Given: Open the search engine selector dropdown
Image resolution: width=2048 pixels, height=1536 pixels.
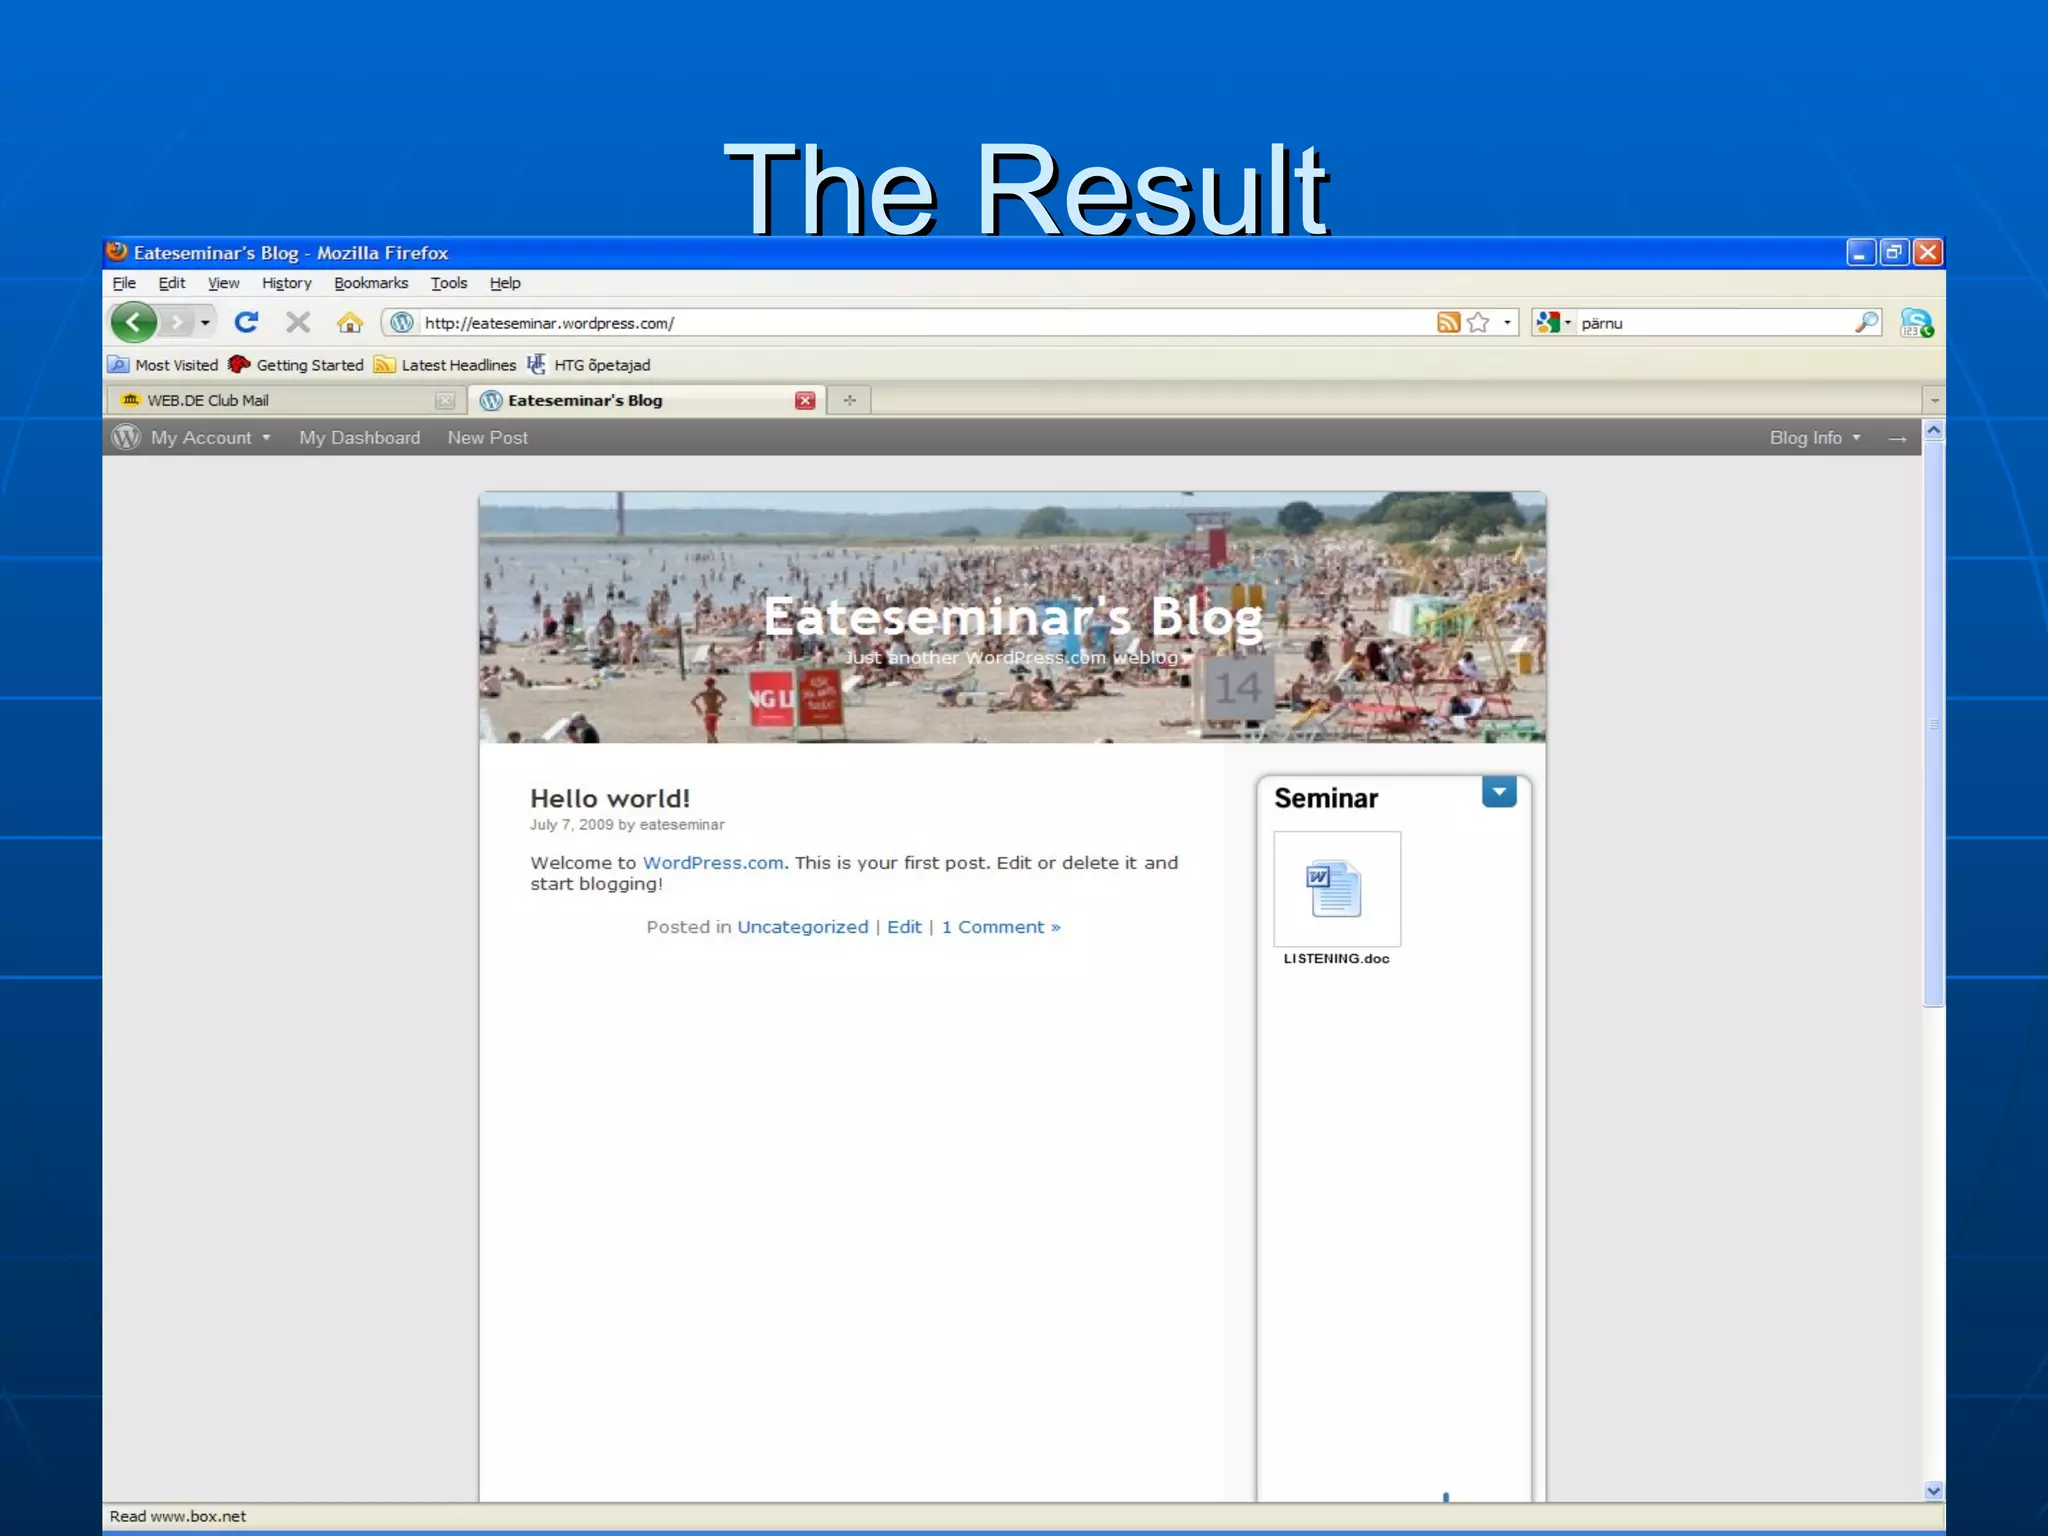Looking at the screenshot, I should (1554, 322).
